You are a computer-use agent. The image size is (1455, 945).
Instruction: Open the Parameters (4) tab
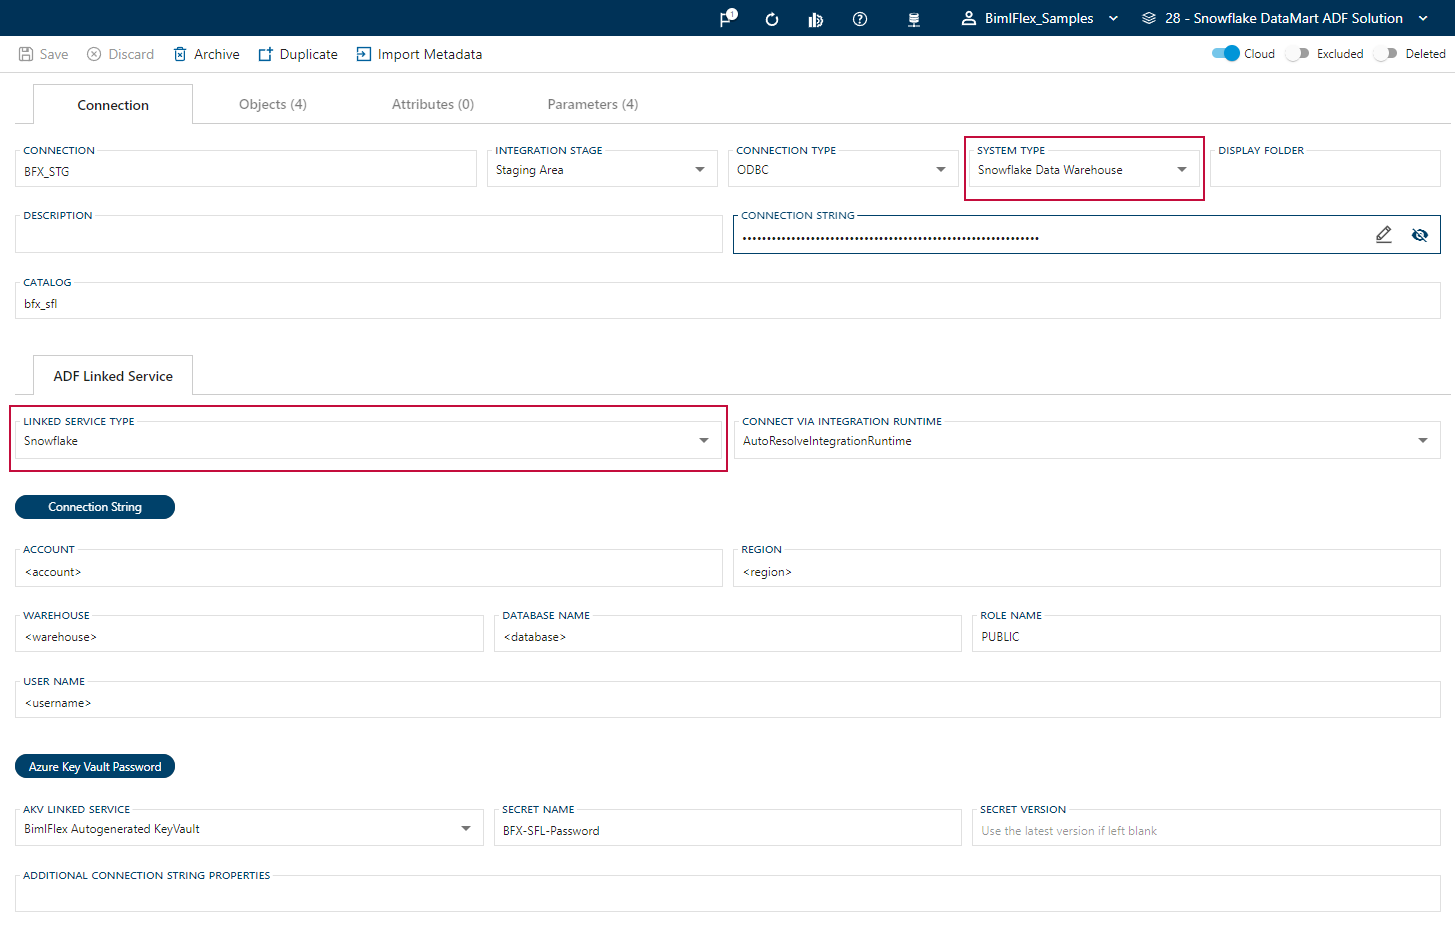coord(592,104)
